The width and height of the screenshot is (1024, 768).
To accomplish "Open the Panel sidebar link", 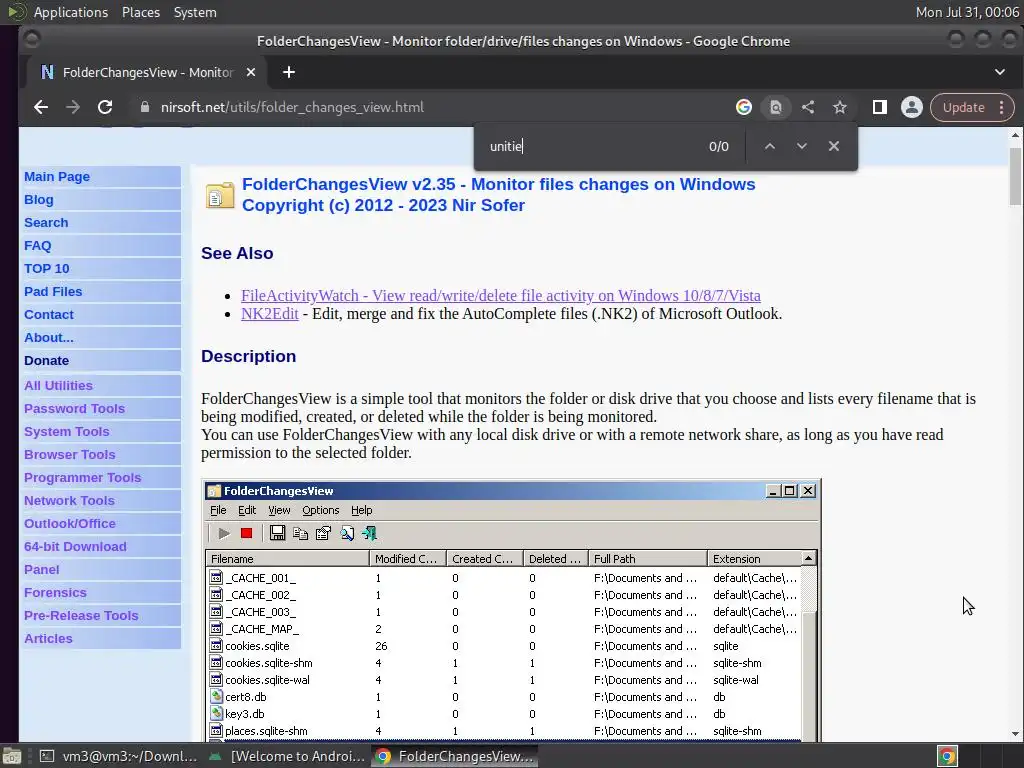I will pyautogui.click(x=41, y=569).
